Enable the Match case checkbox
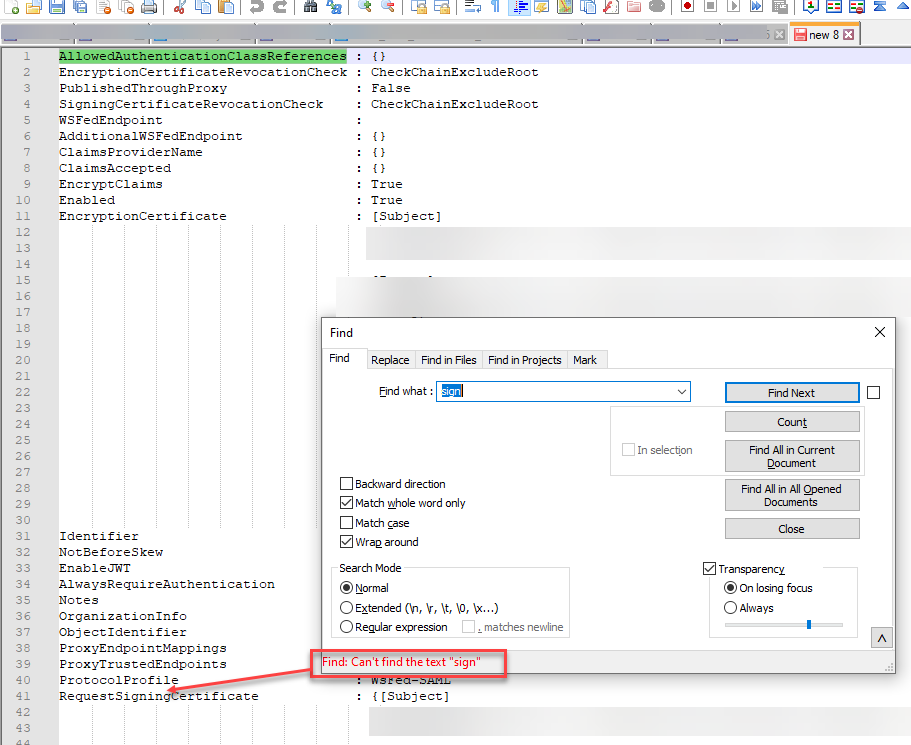Screen dimensions: 911x745 (346, 522)
